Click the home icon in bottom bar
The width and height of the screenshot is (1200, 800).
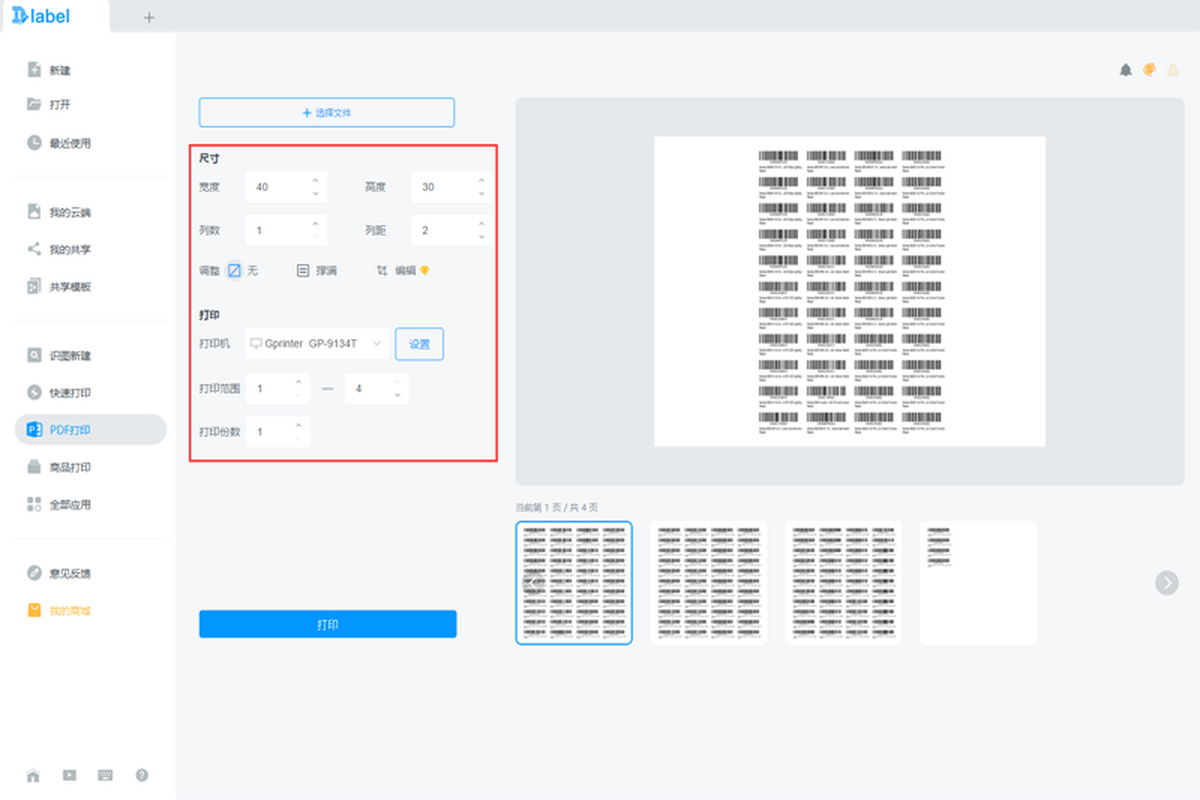pos(33,775)
